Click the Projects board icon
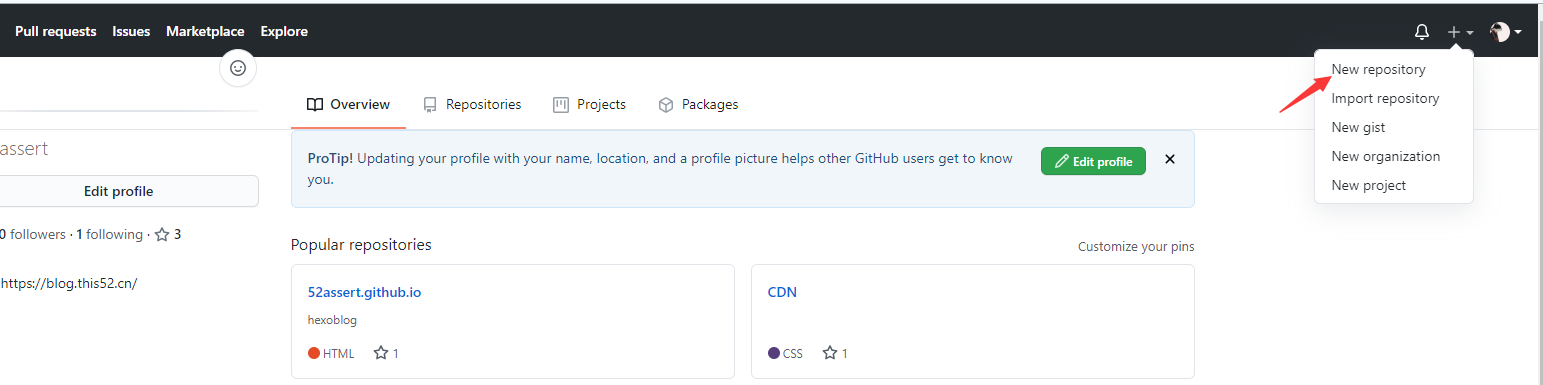The width and height of the screenshot is (1543, 385). (x=561, y=104)
